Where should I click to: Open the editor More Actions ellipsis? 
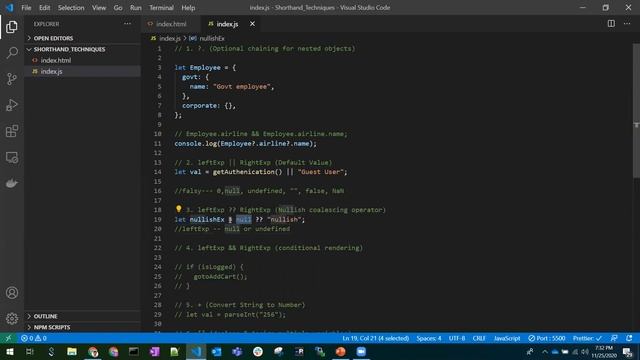pyautogui.click(x=627, y=24)
